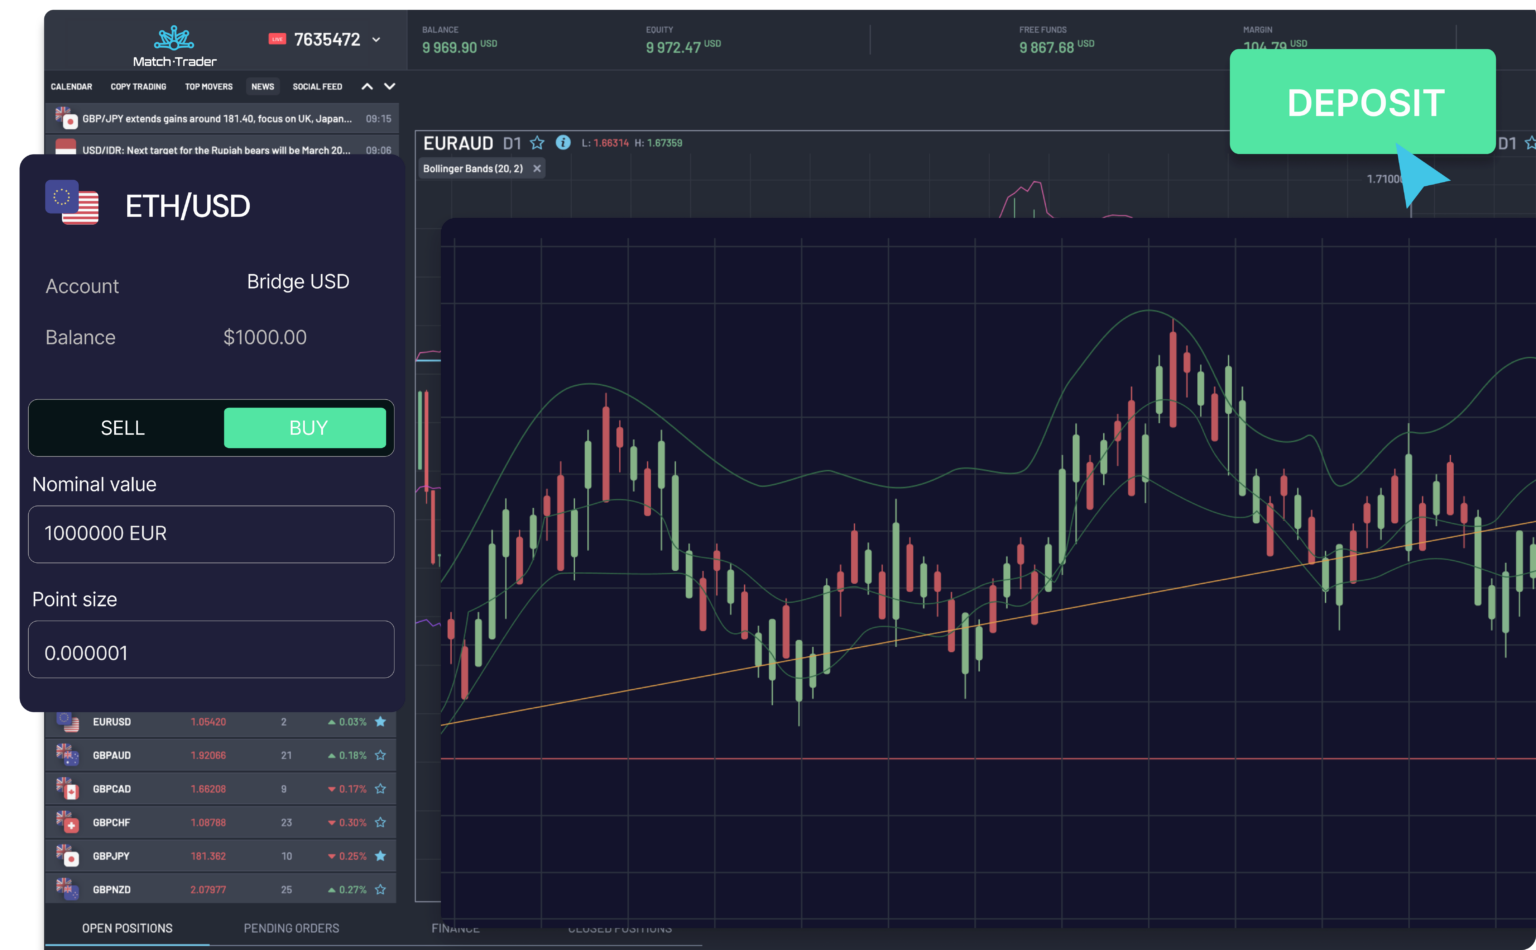
Task: Remove the Bollinger Bands indicator
Action: click(536, 168)
